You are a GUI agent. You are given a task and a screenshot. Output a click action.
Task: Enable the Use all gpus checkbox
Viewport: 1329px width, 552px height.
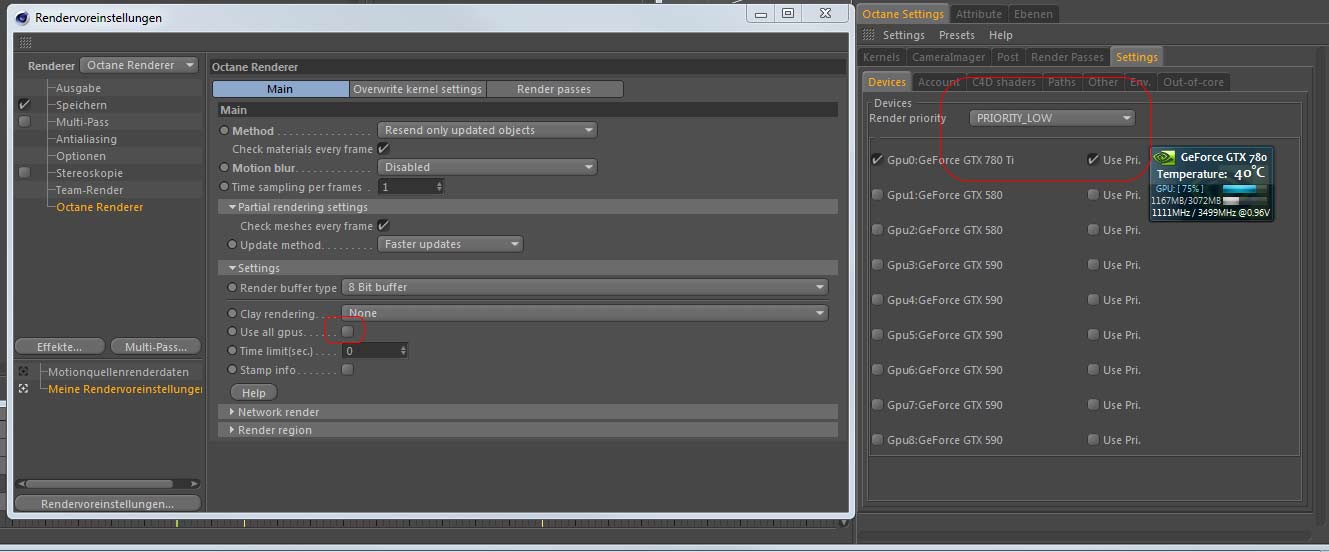pos(347,331)
